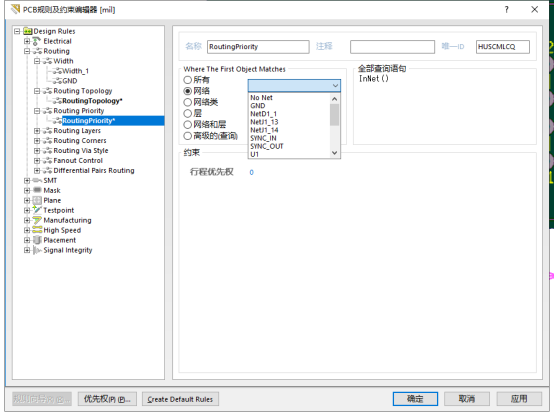Click the Width rule icon
Image resolution: width=554 pixels, height=417 pixels.
click(x=47, y=61)
